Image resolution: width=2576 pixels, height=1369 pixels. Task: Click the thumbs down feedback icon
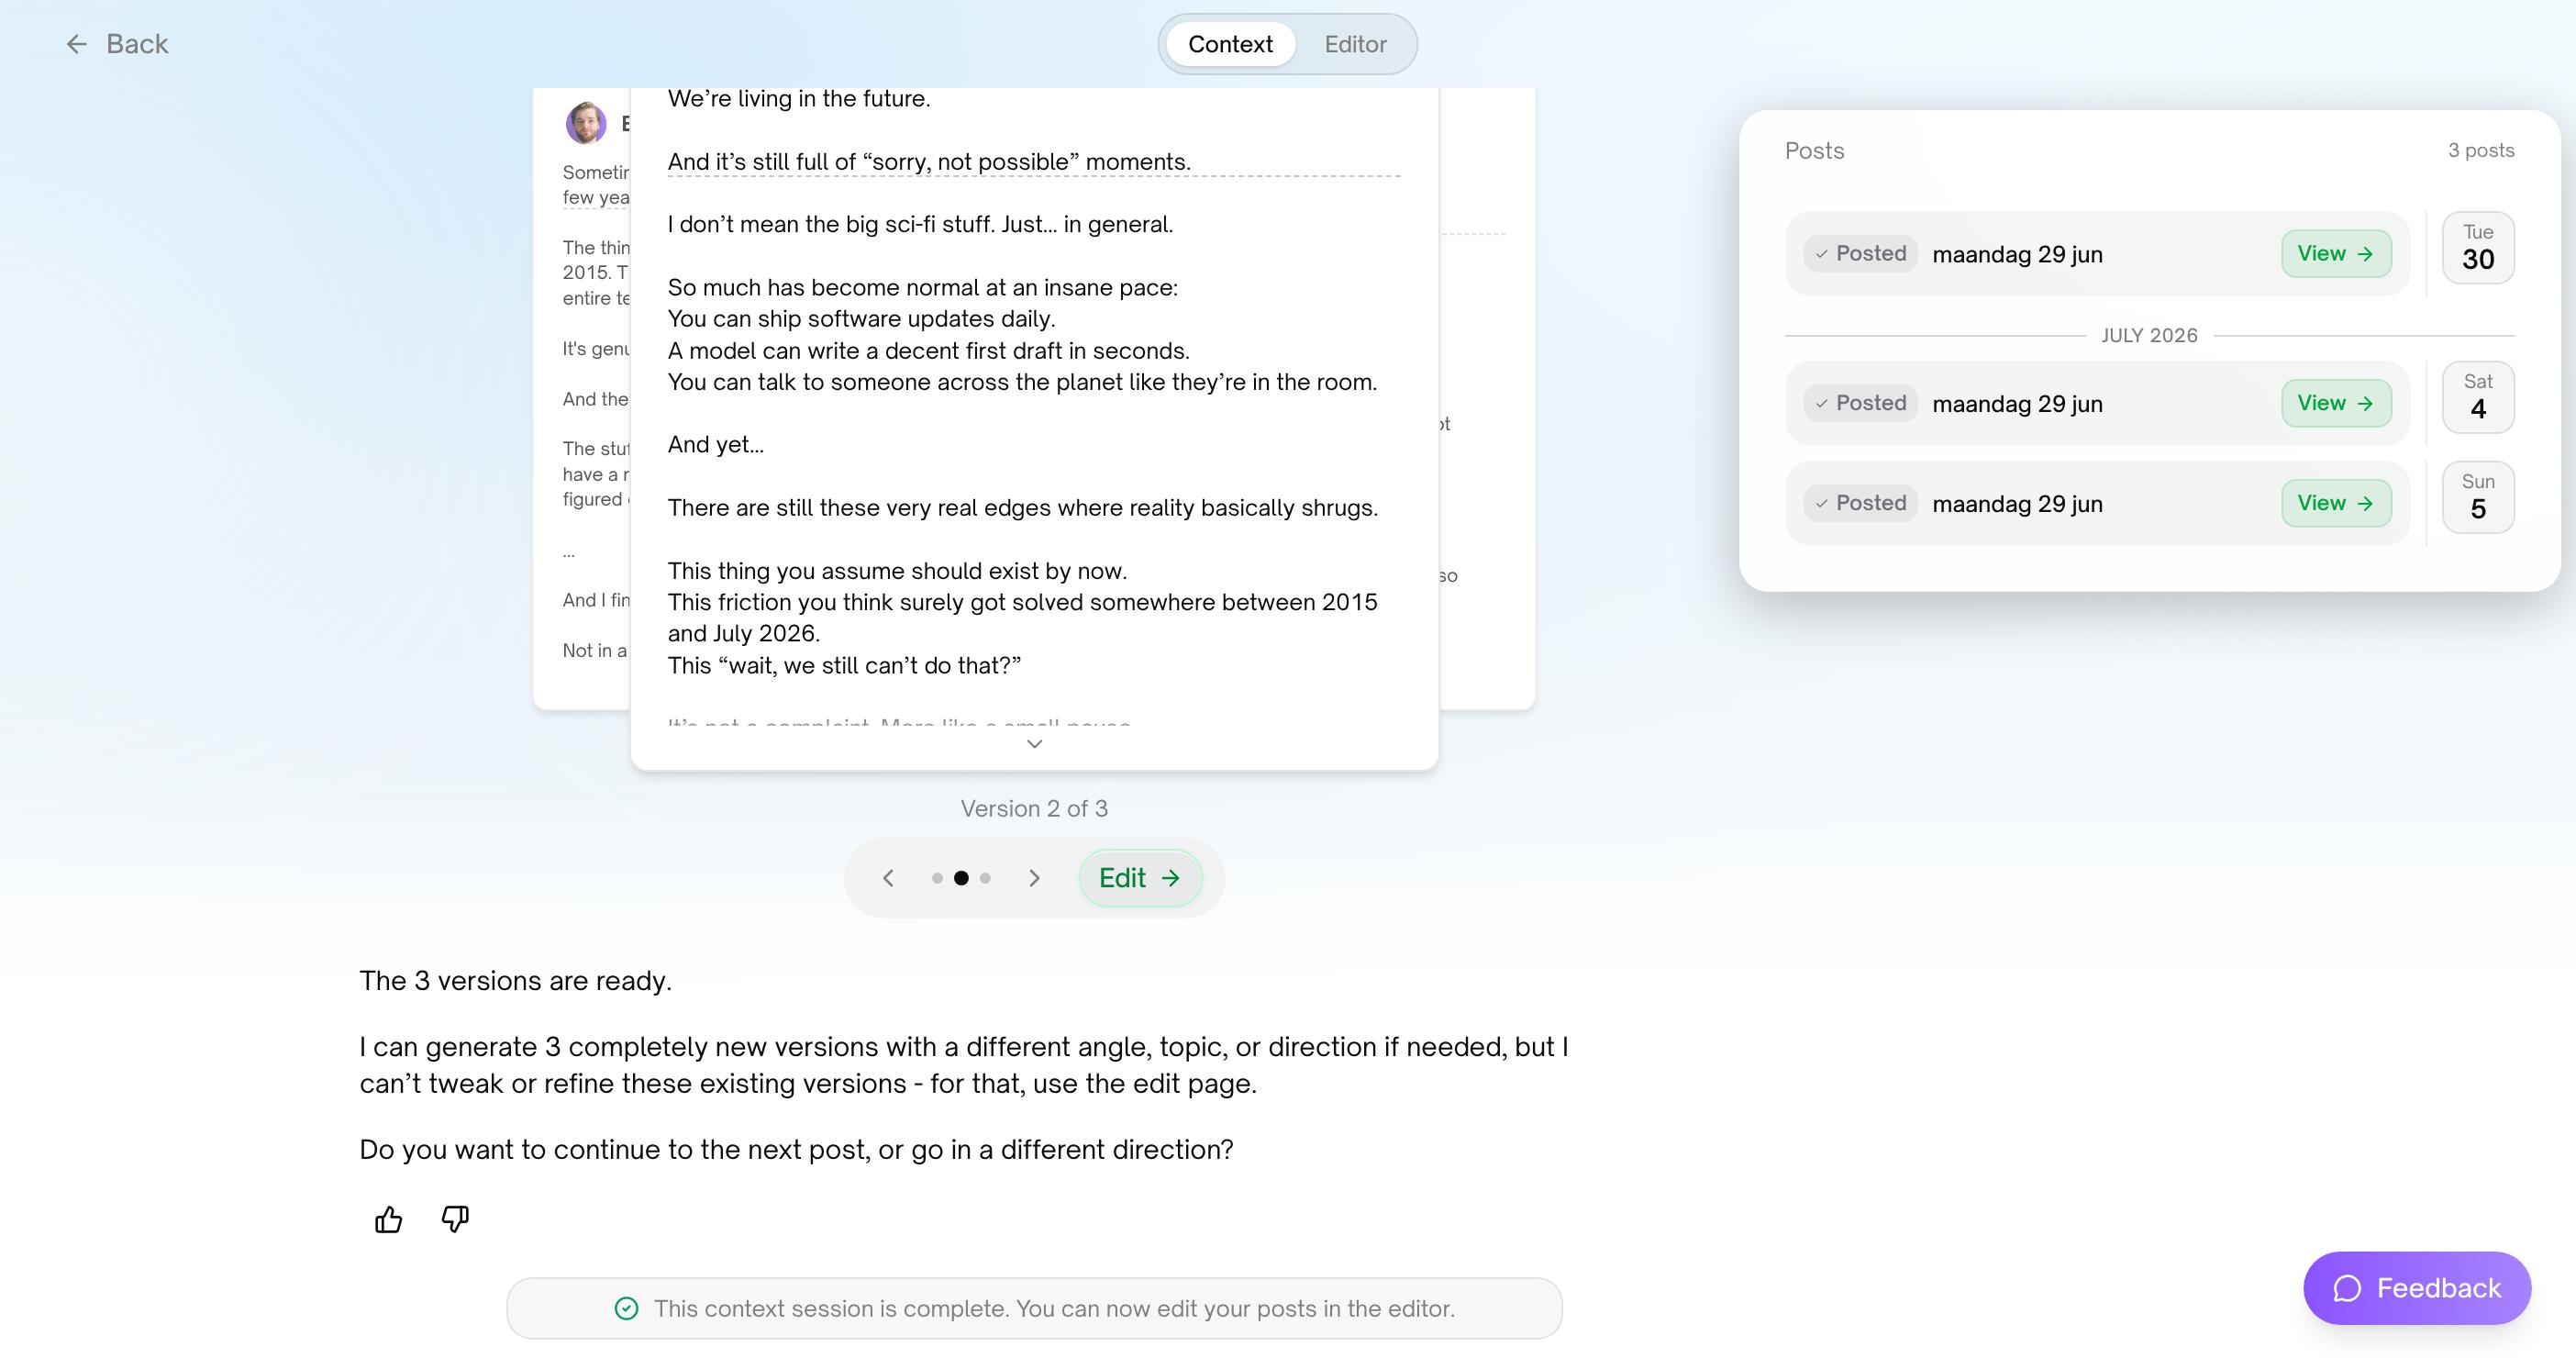[455, 1219]
